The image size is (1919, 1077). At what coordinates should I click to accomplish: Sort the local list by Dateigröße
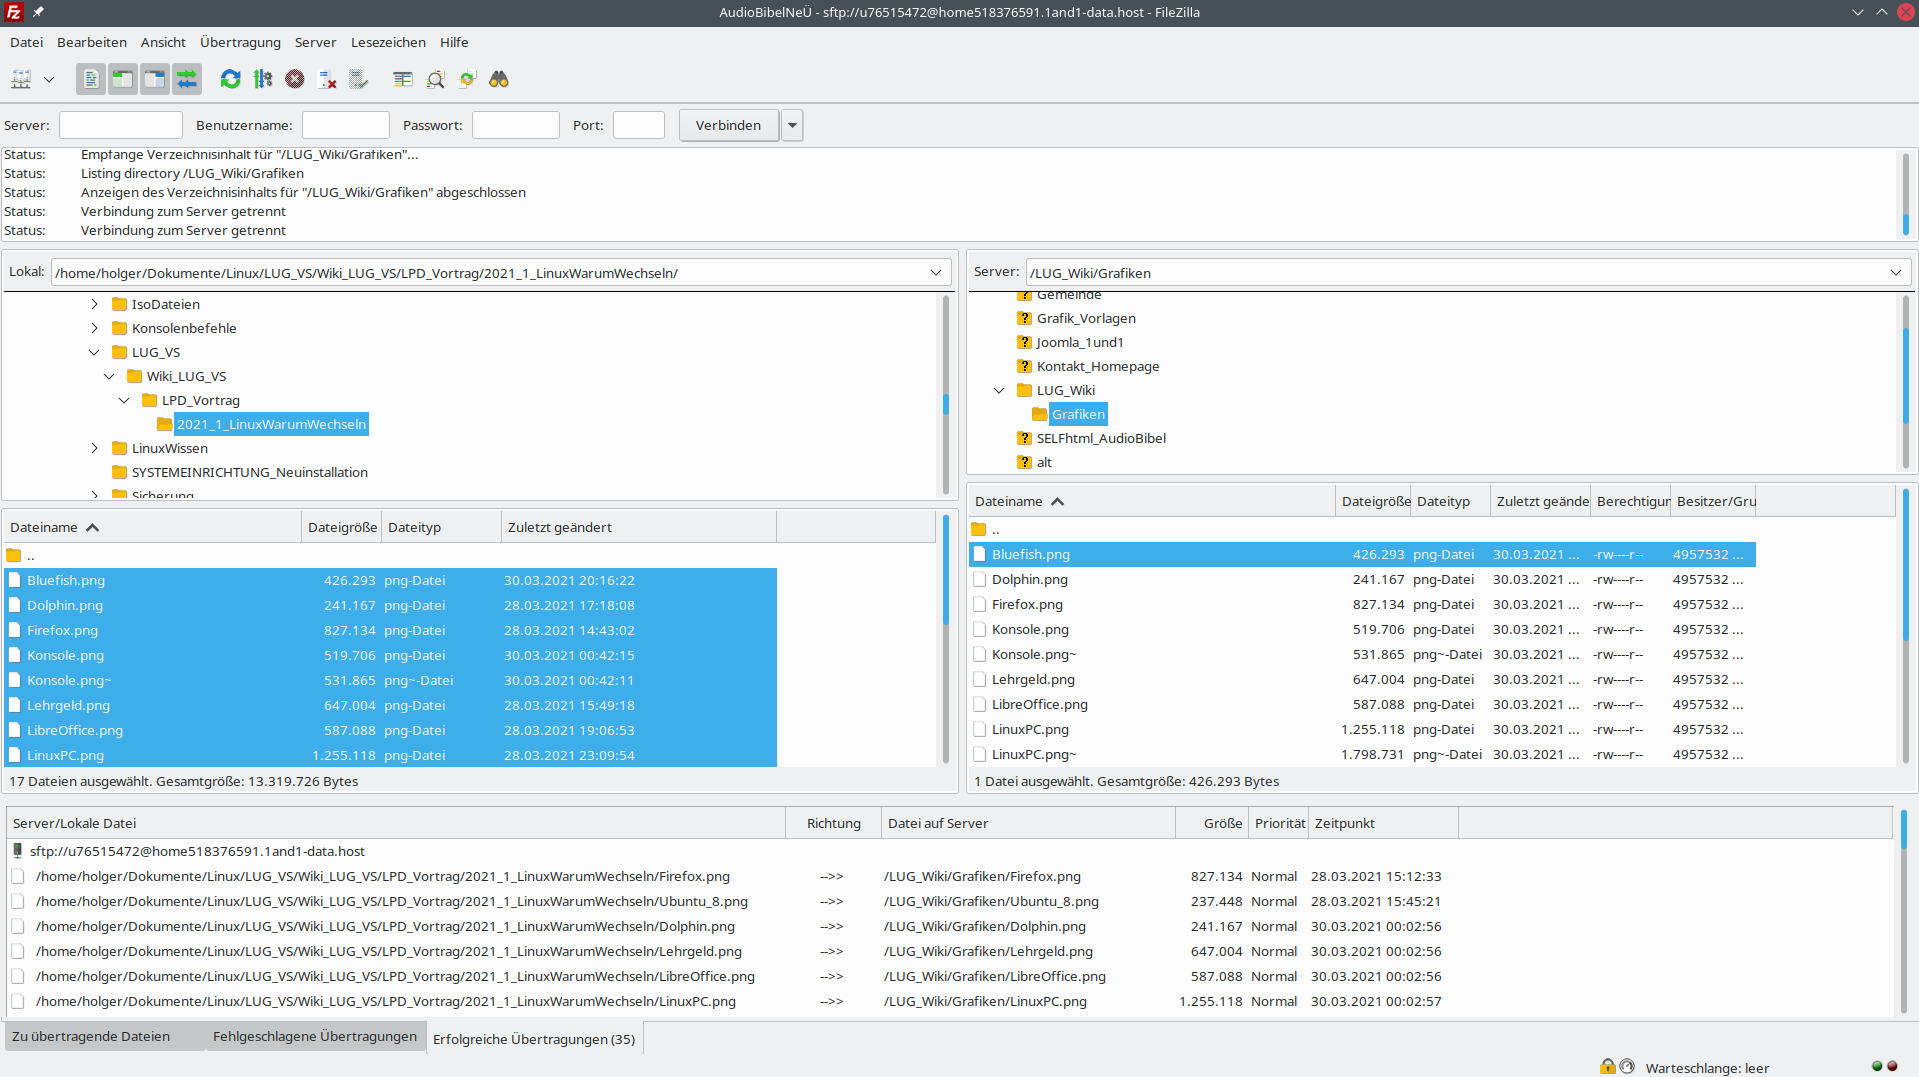pyautogui.click(x=342, y=527)
